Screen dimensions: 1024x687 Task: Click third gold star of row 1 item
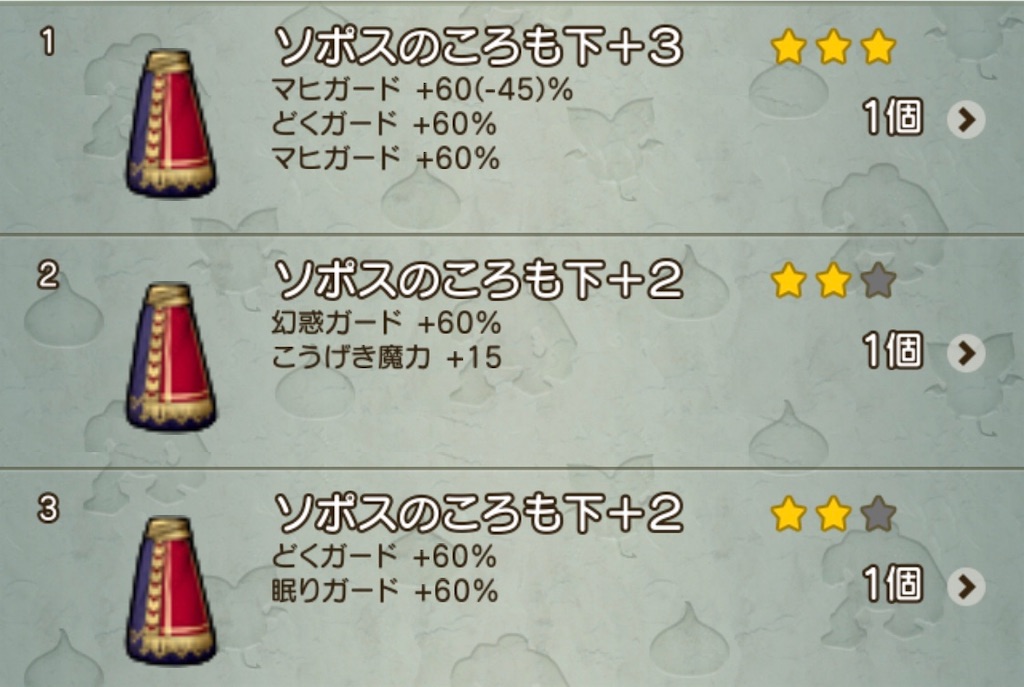(878, 48)
